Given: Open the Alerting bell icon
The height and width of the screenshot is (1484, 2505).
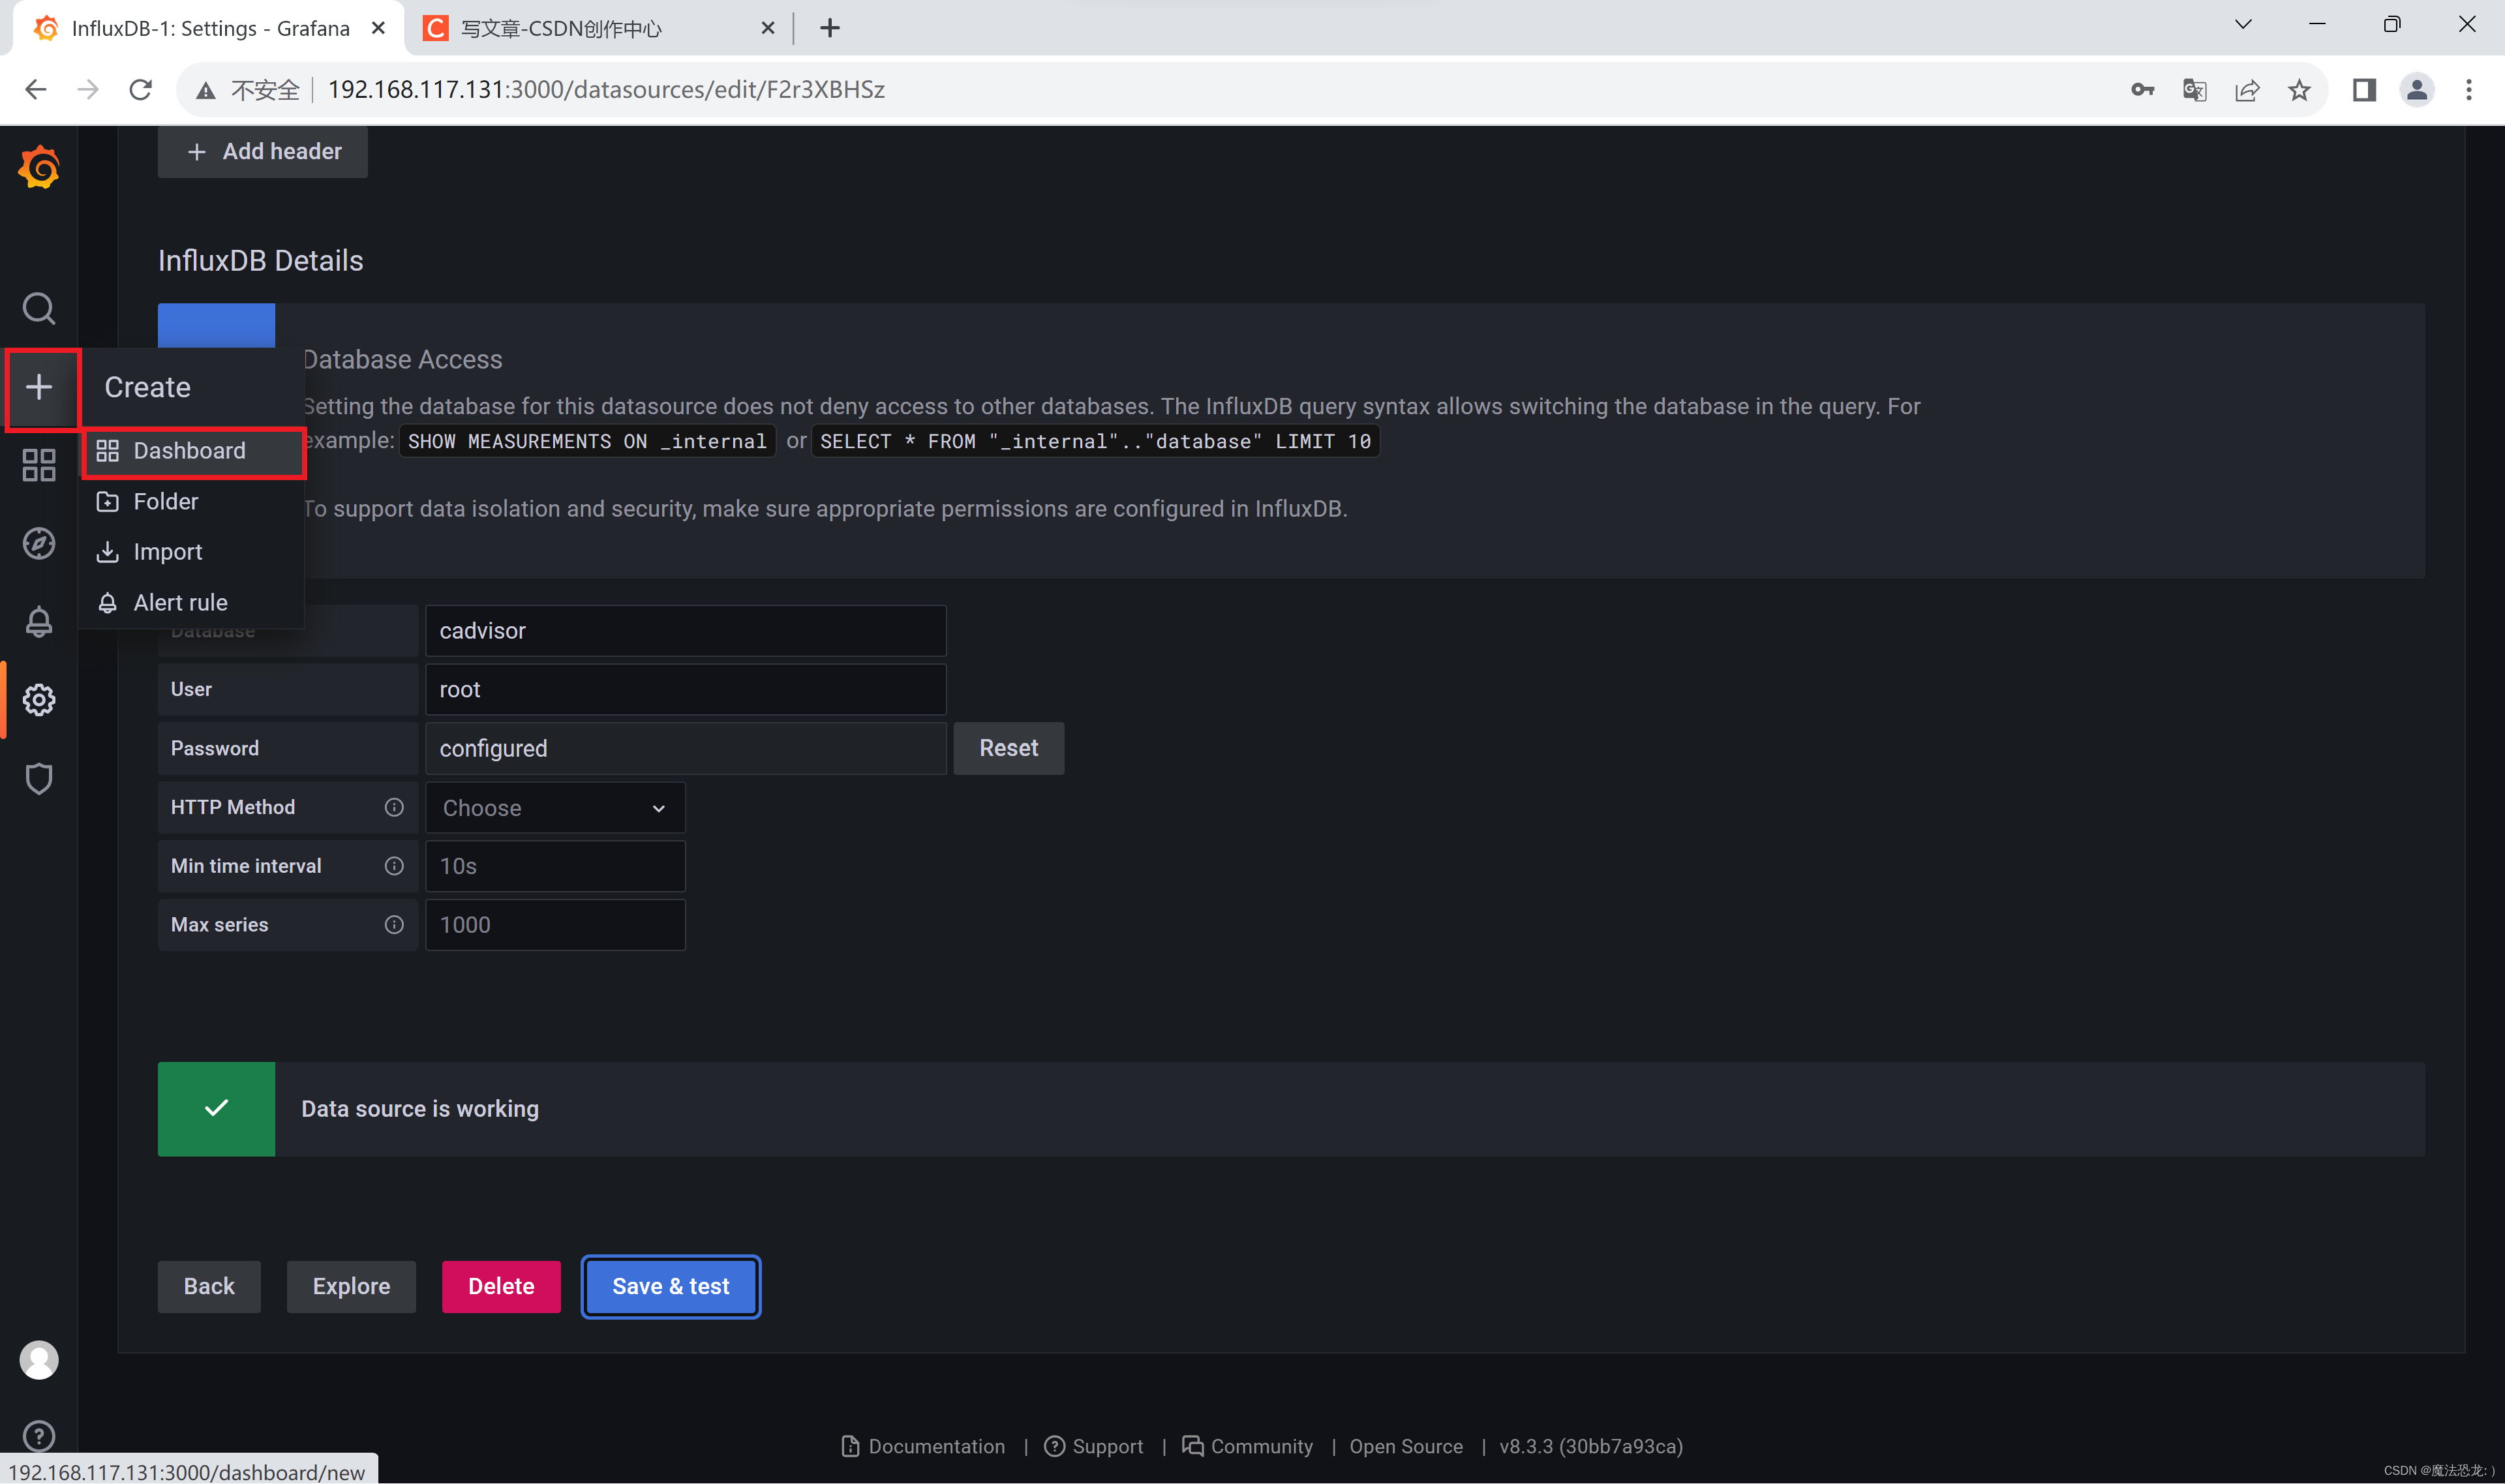Looking at the screenshot, I should pyautogui.click(x=39, y=621).
